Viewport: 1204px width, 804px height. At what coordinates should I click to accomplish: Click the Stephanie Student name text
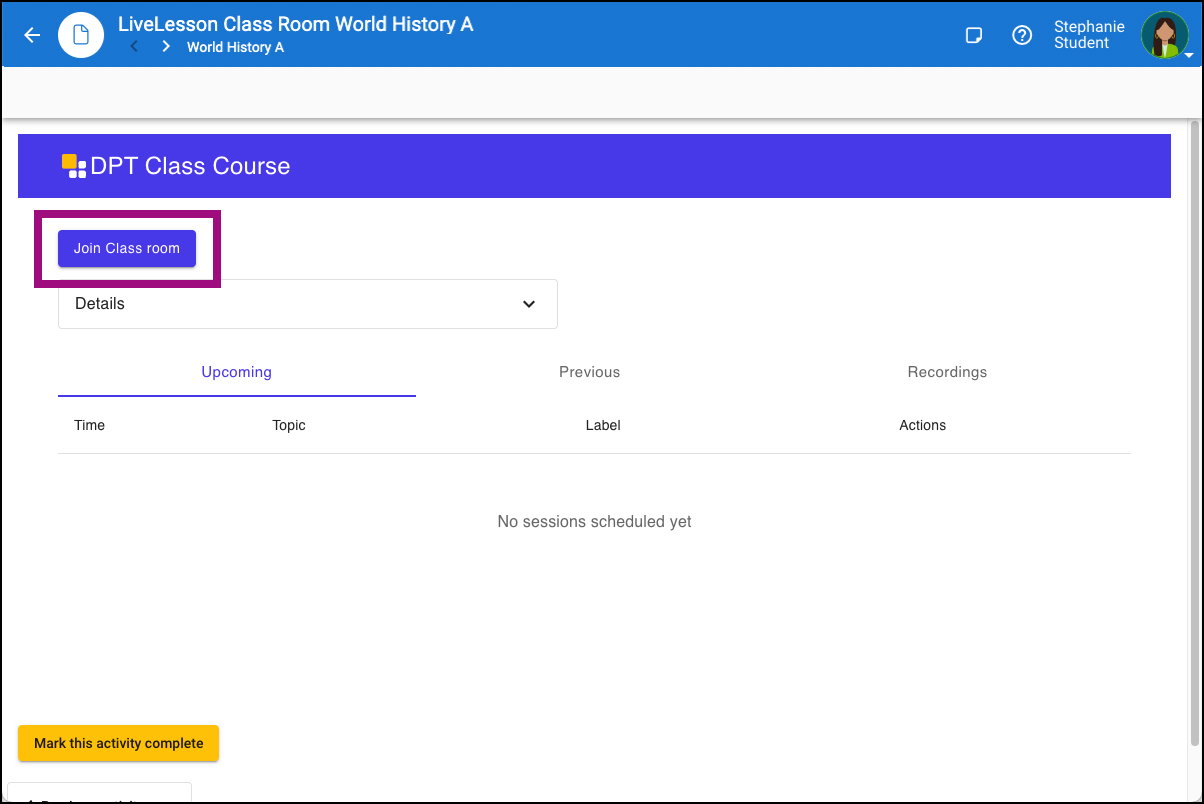[1088, 35]
